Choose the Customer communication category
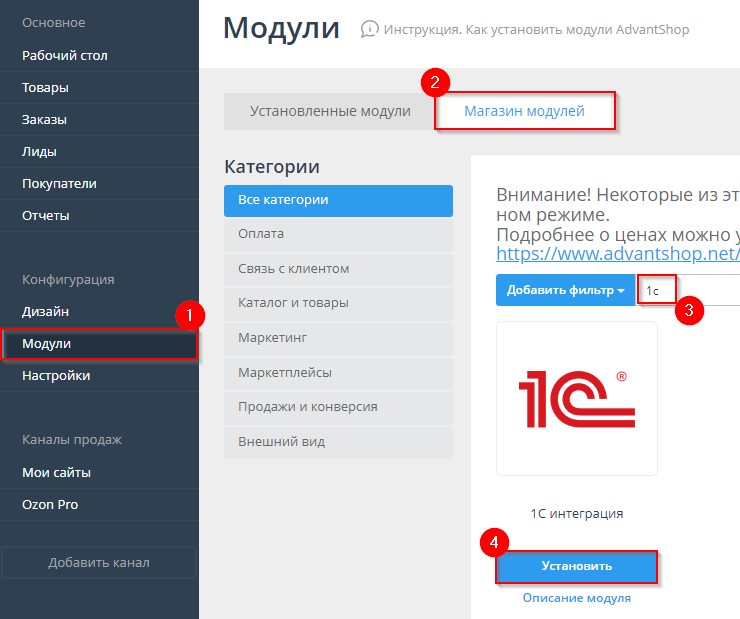Image resolution: width=740 pixels, height=619 pixels. (338, 269)
